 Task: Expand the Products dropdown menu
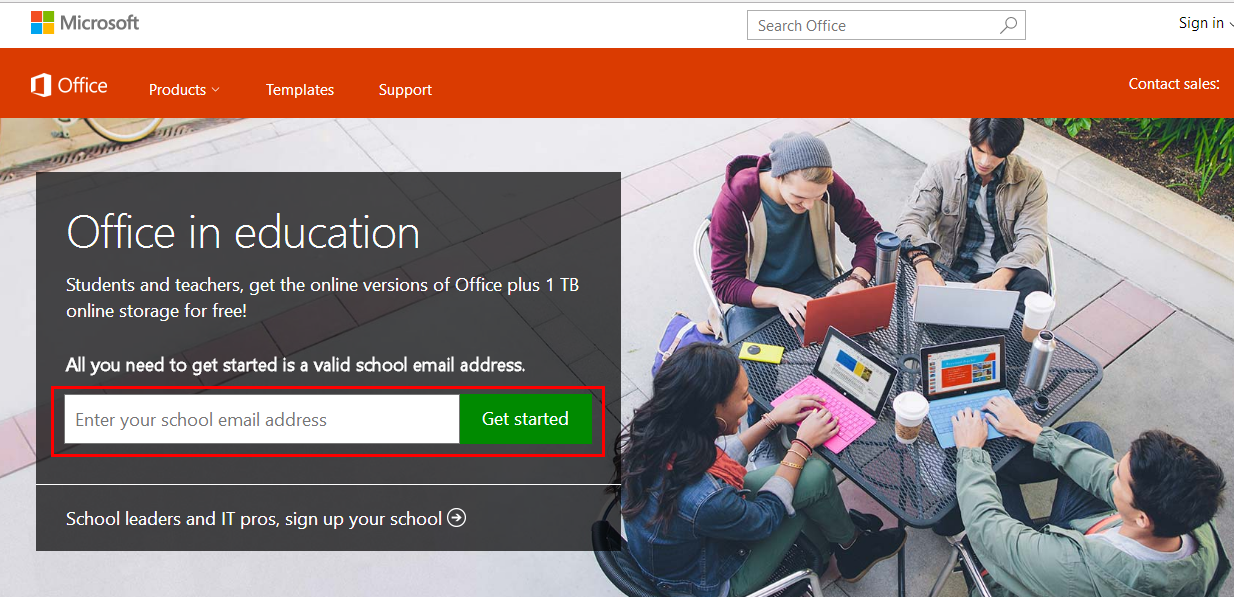(x=184, y=89)
